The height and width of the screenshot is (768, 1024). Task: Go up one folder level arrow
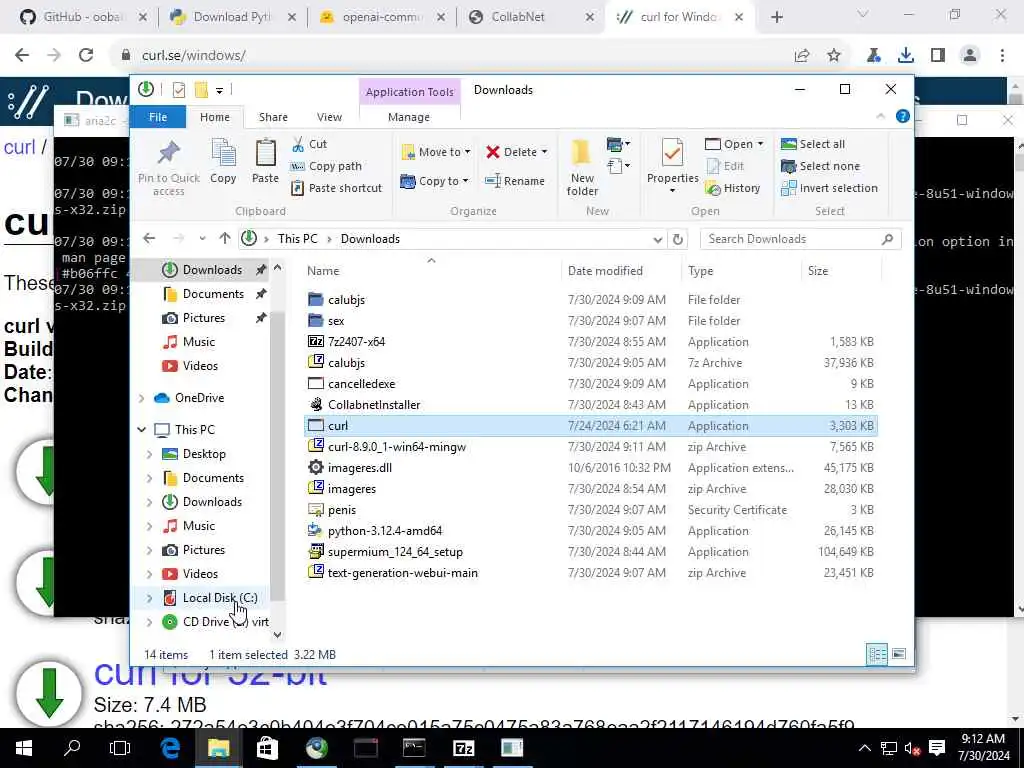[225, 238]
